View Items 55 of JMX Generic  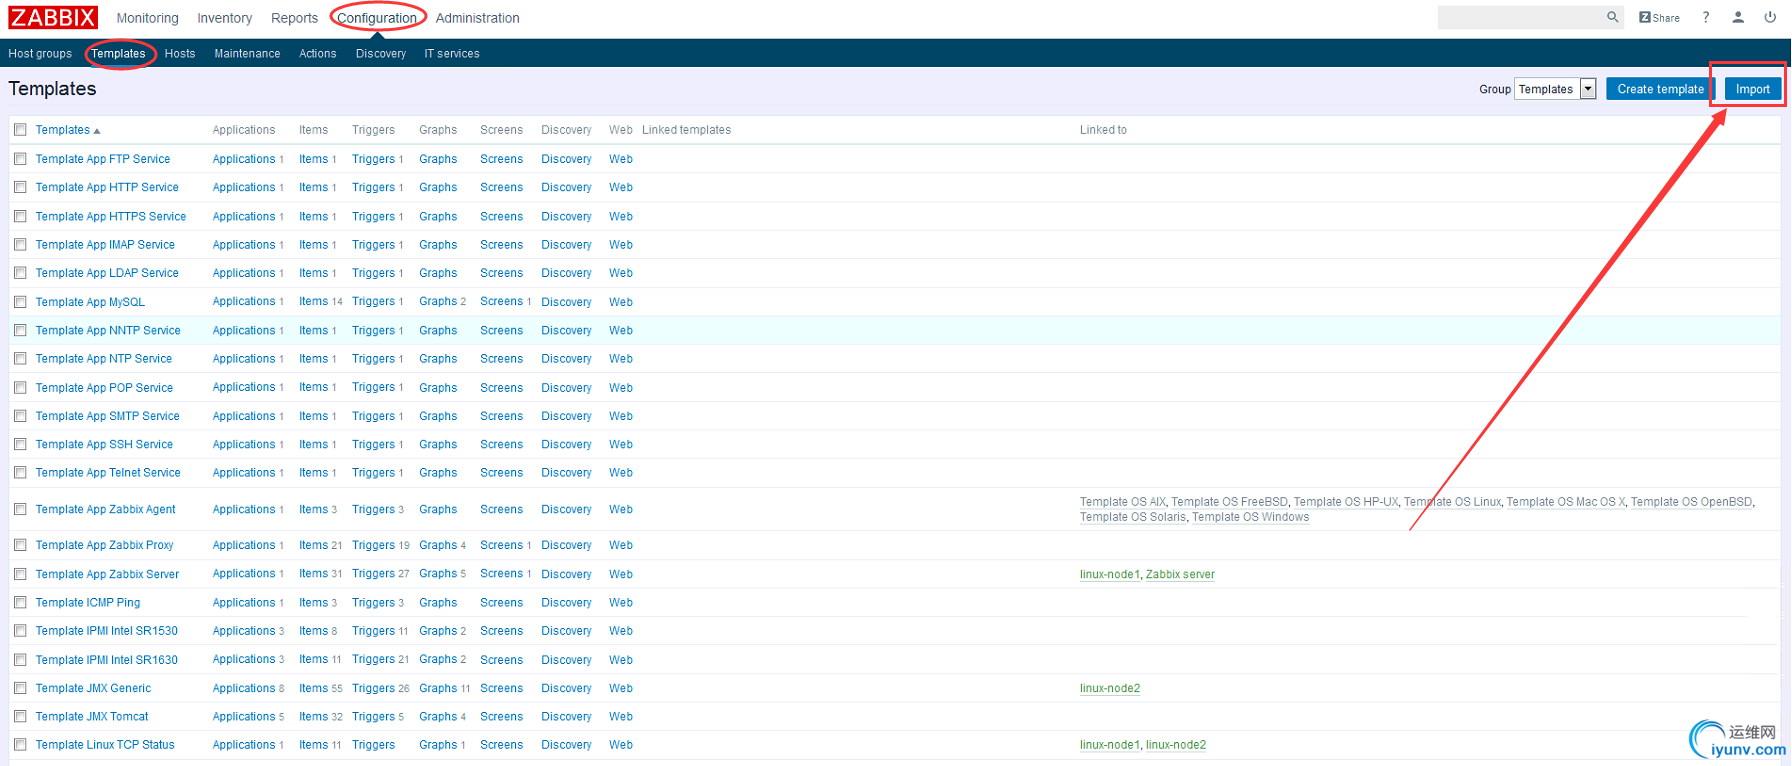point(313,688)
